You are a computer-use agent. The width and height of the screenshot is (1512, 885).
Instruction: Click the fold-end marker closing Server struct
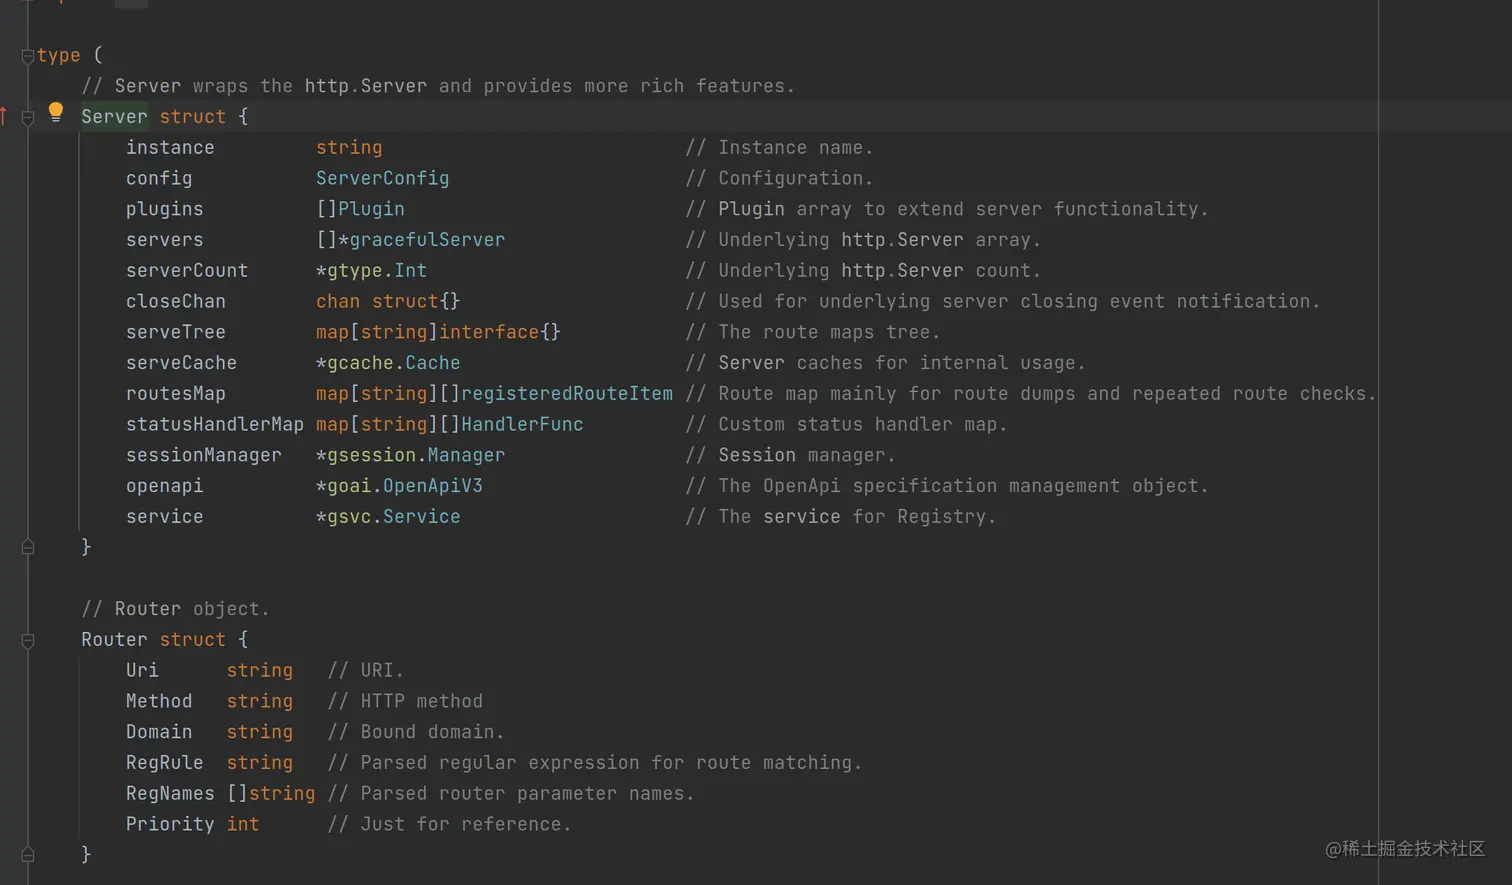click(x=28, y=547)
